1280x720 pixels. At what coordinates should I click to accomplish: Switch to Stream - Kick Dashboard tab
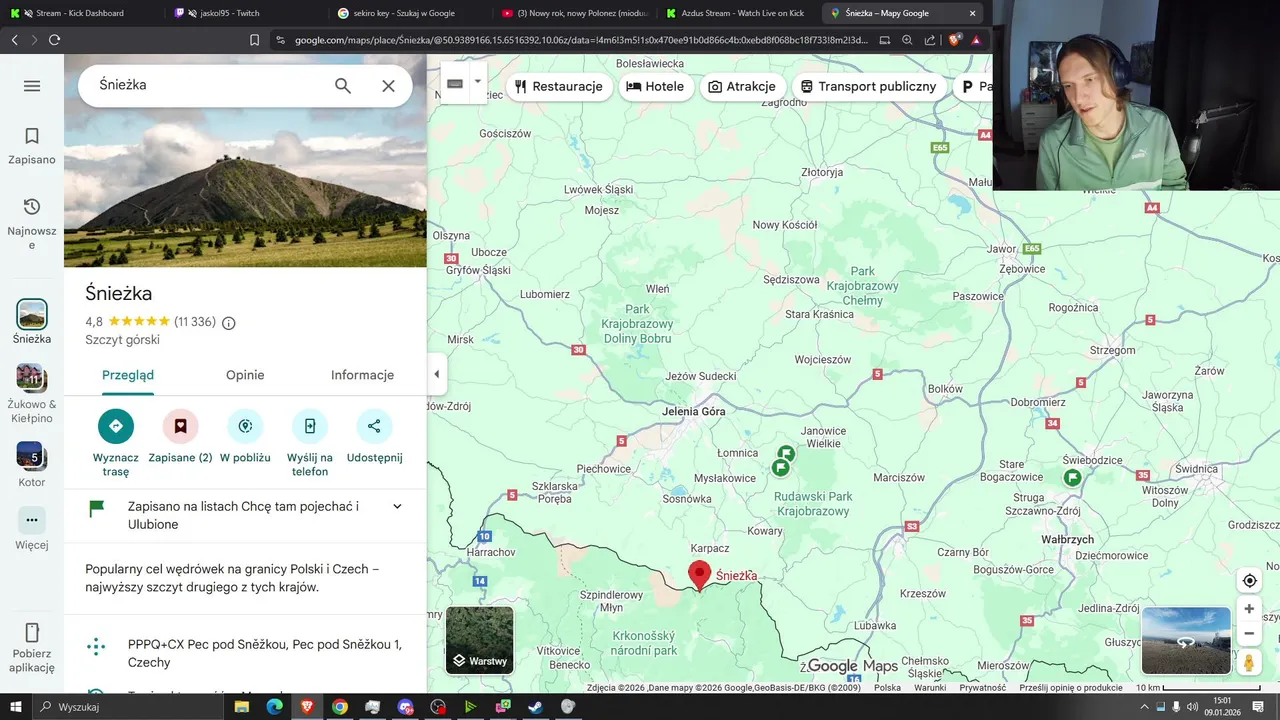tap(80, 13)
